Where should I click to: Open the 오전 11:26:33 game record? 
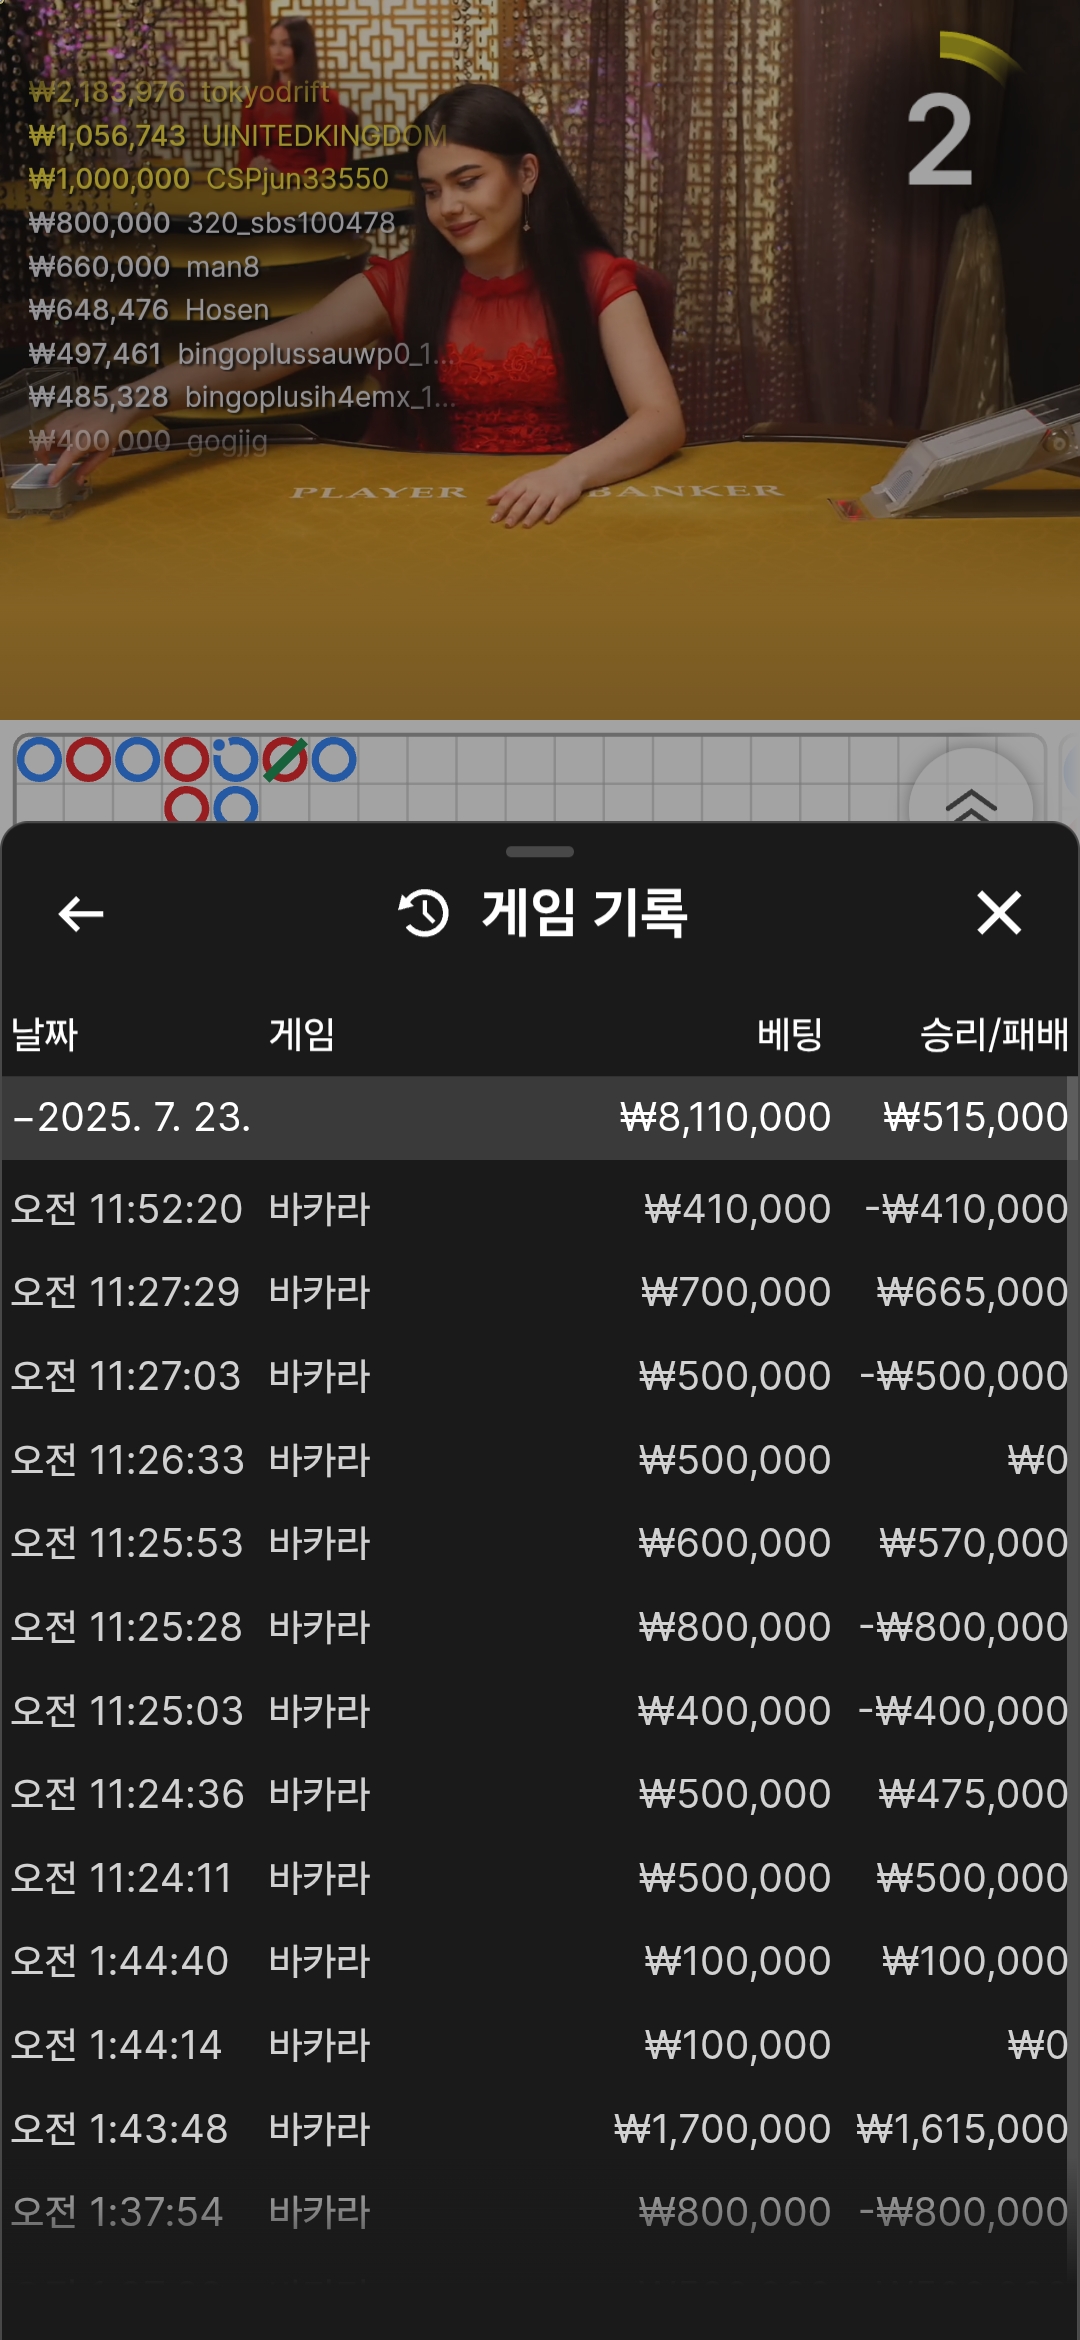pos(540,1460)
